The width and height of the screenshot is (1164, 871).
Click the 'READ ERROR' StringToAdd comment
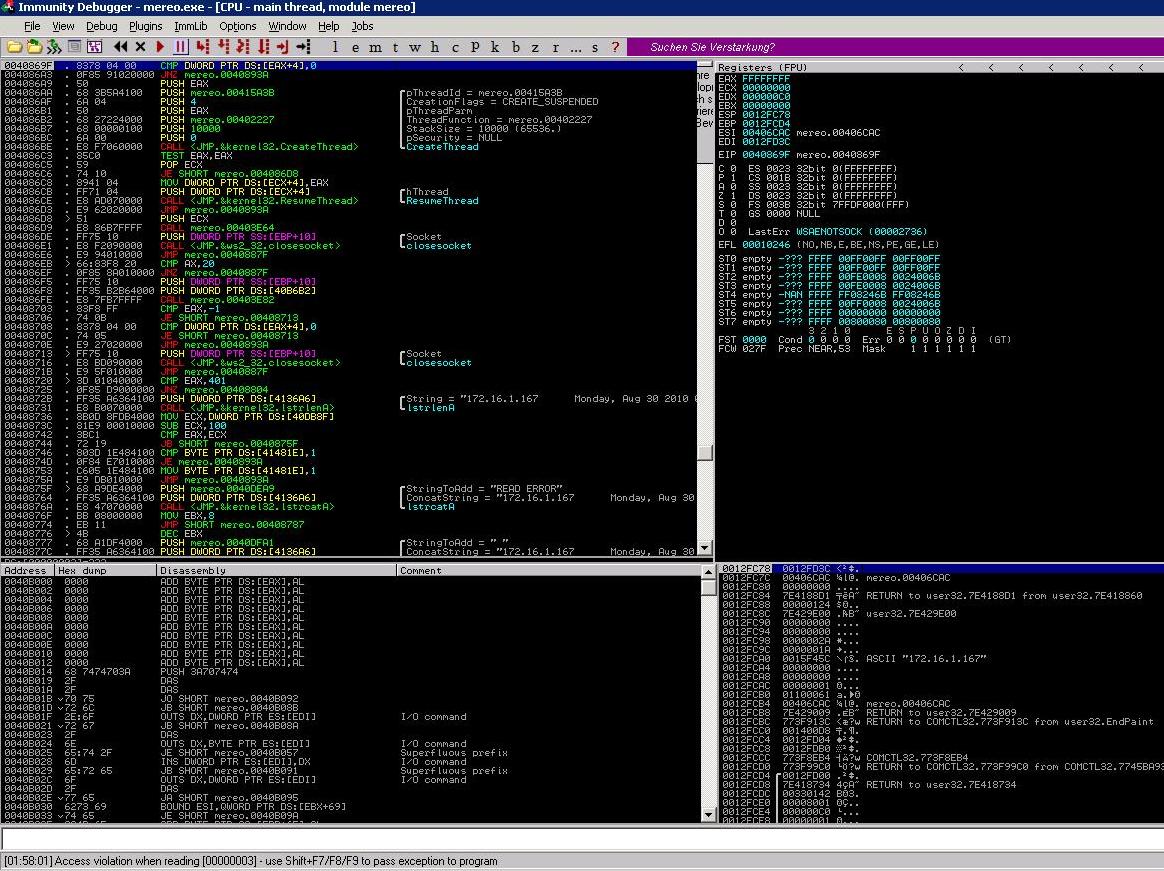(x=485, y=489)
